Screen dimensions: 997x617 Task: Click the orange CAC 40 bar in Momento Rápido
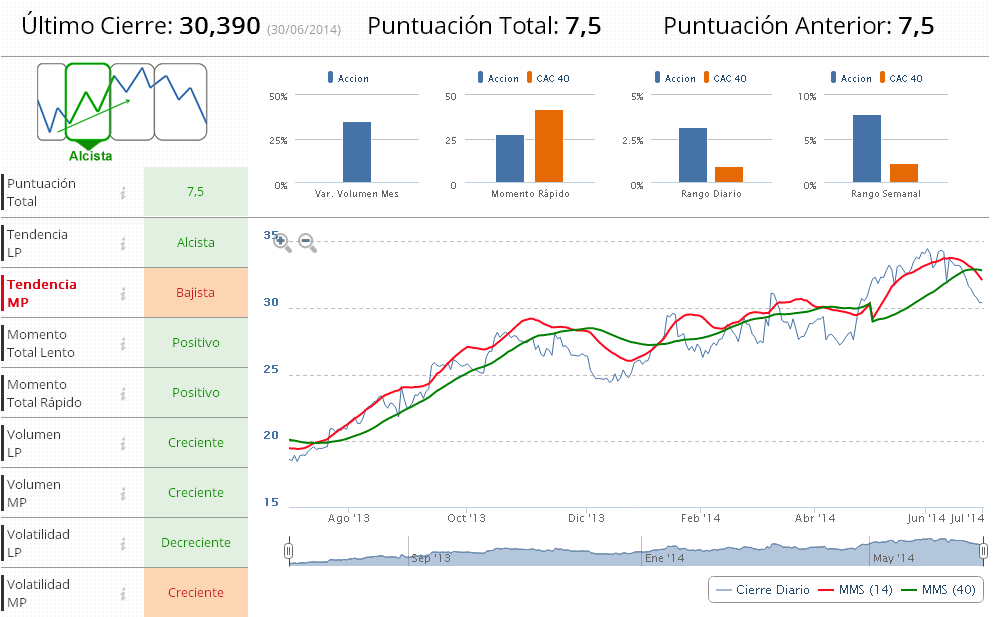[x=549, y=146]
